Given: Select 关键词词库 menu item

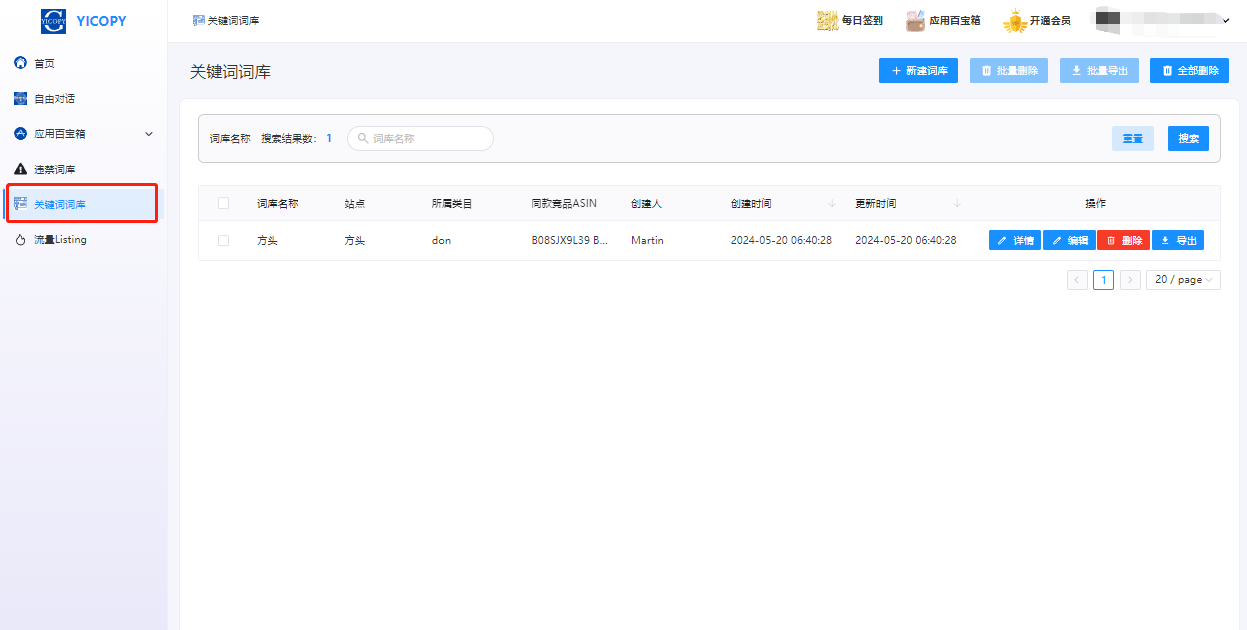Looking at the screenshot, I should pyautogui.click(x=84, y=204).
